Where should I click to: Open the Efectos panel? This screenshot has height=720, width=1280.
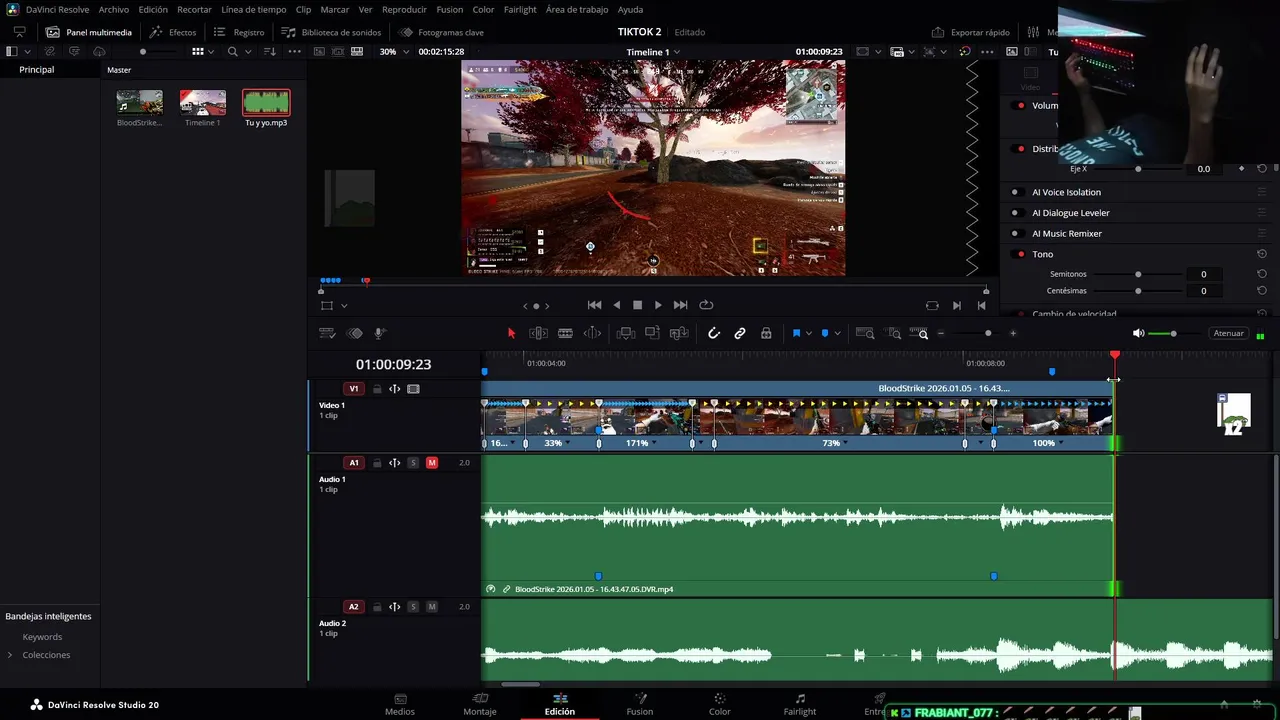tap(173, 32)
